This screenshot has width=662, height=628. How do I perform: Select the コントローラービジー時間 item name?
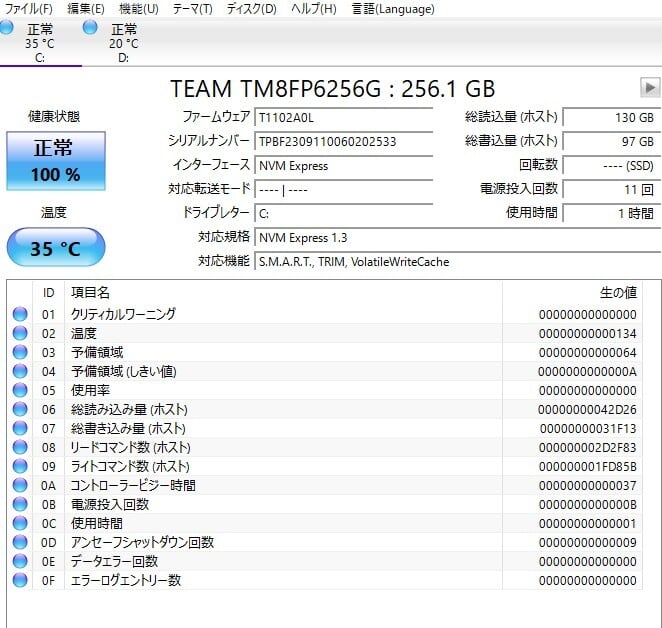pos(133,485)
